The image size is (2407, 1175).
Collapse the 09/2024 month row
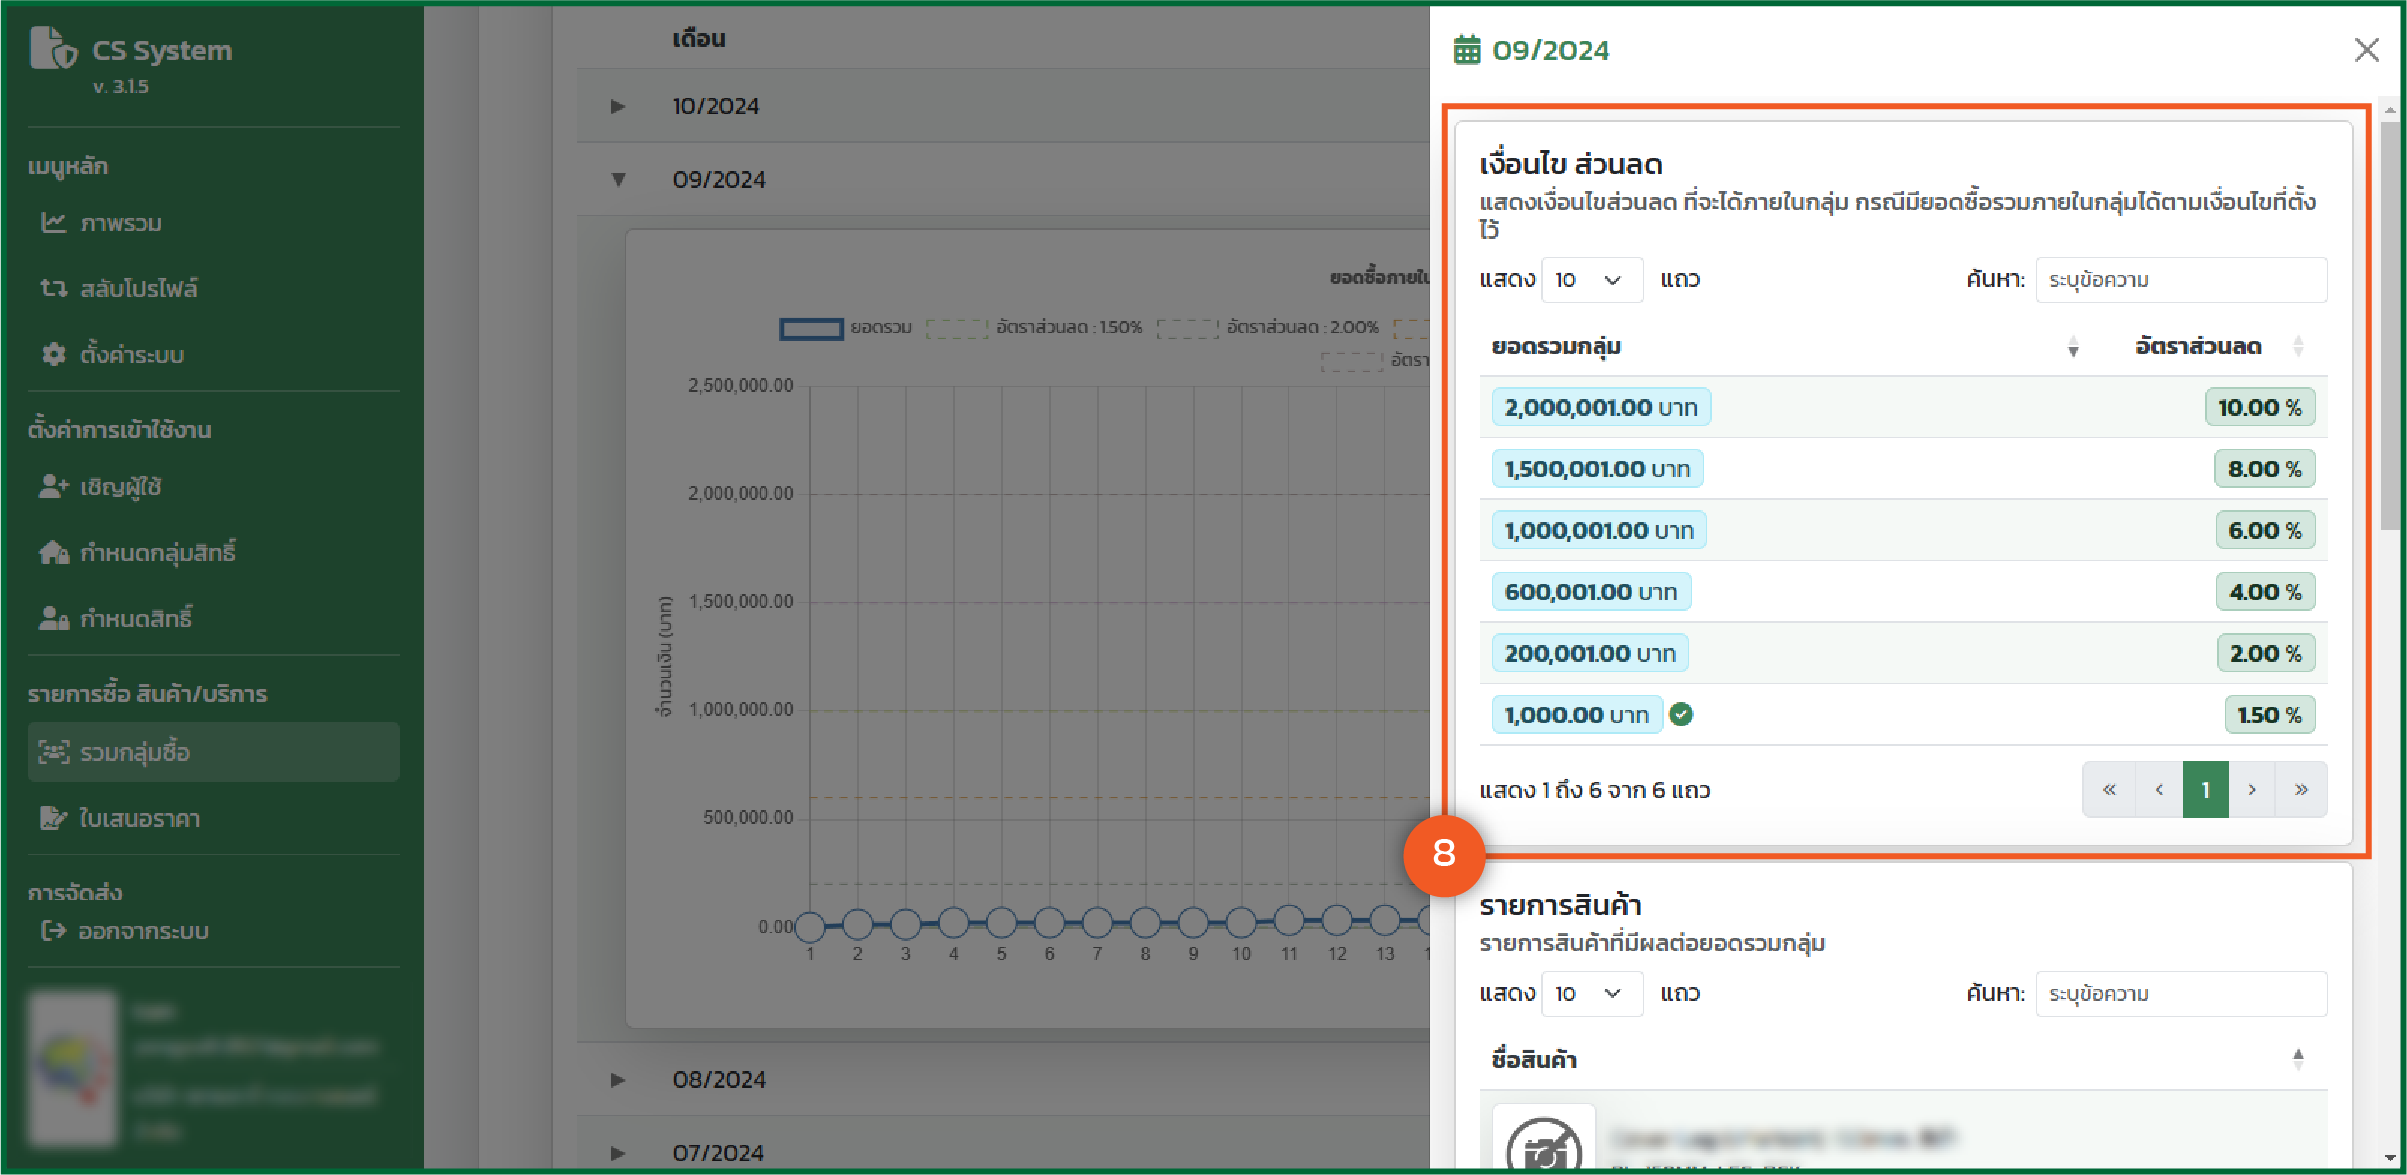(x=618, y=180)
